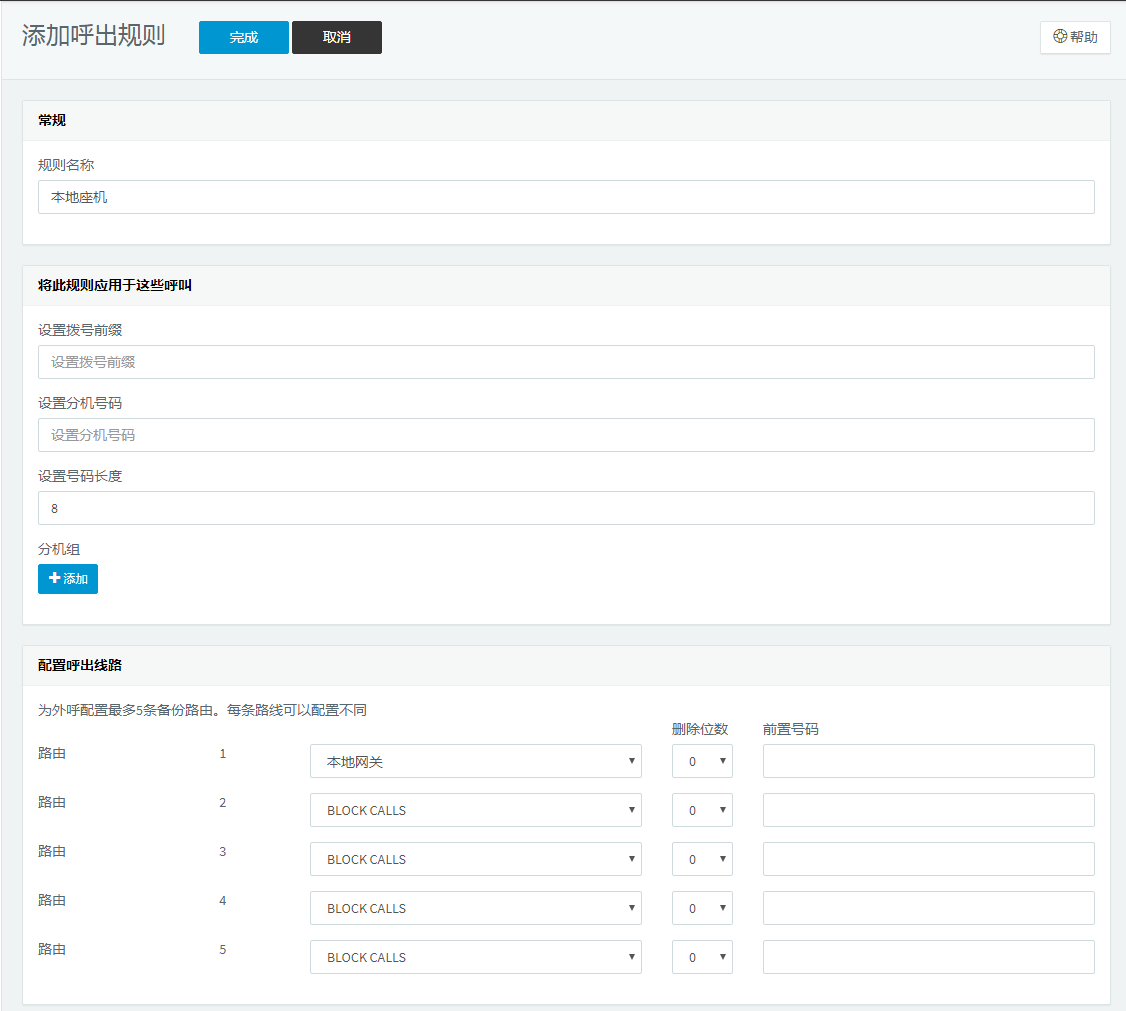
Task: Click the blue 完成 button
Action: click(243, 37)
